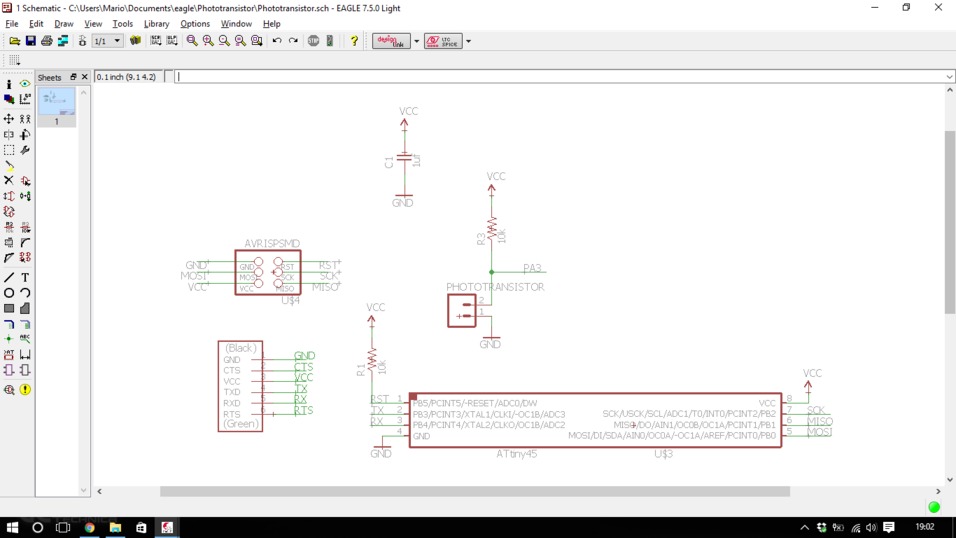This screenshot has width=956, height=538.
Task: Click the design link button
Action: pyautogui.click(x=391, y=41)
